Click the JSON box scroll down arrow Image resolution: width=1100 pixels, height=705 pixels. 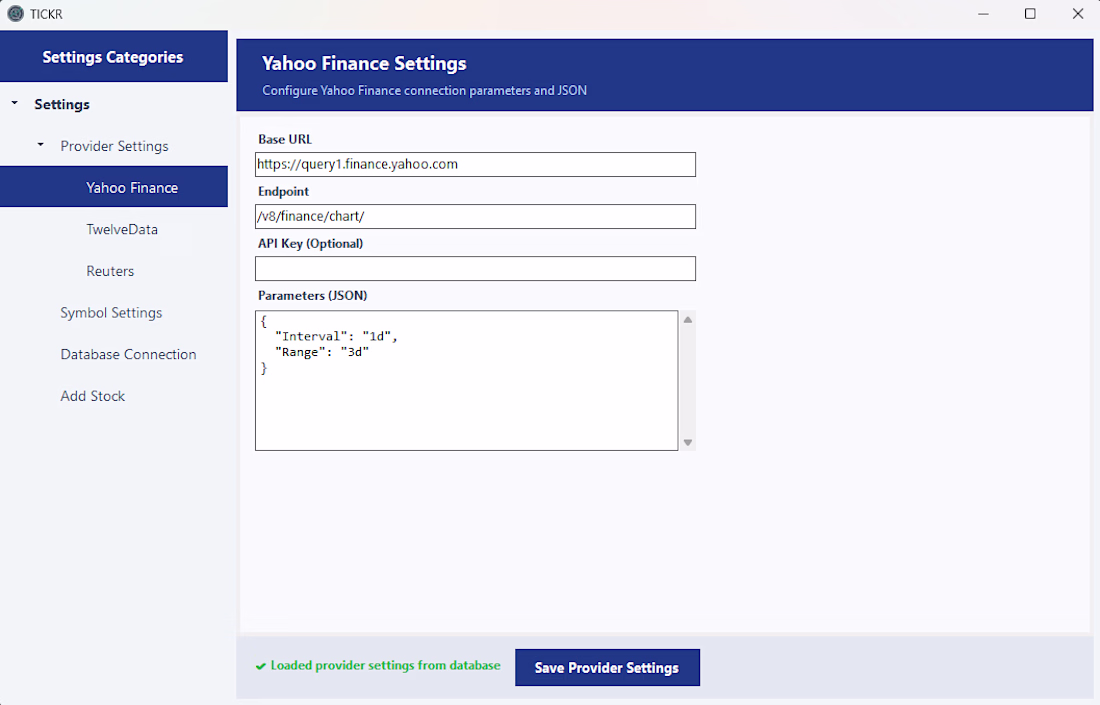pyautogui.click(x=688, y=442)
